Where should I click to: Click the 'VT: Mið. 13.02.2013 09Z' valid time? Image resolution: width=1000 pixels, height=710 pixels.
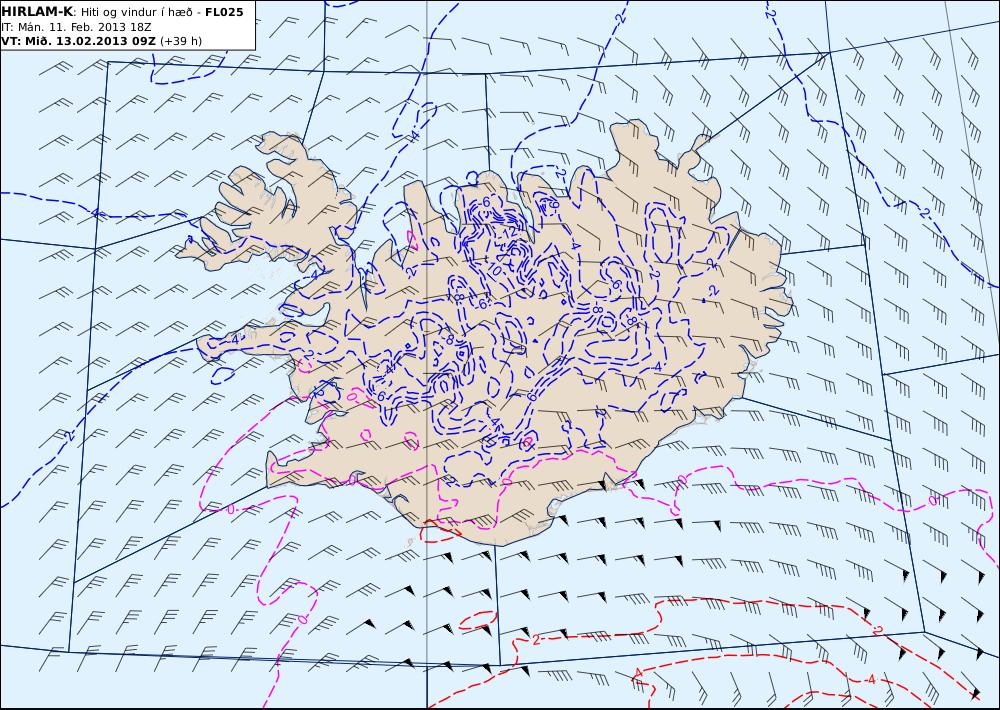pyautogui.click(x=78, y=41)
